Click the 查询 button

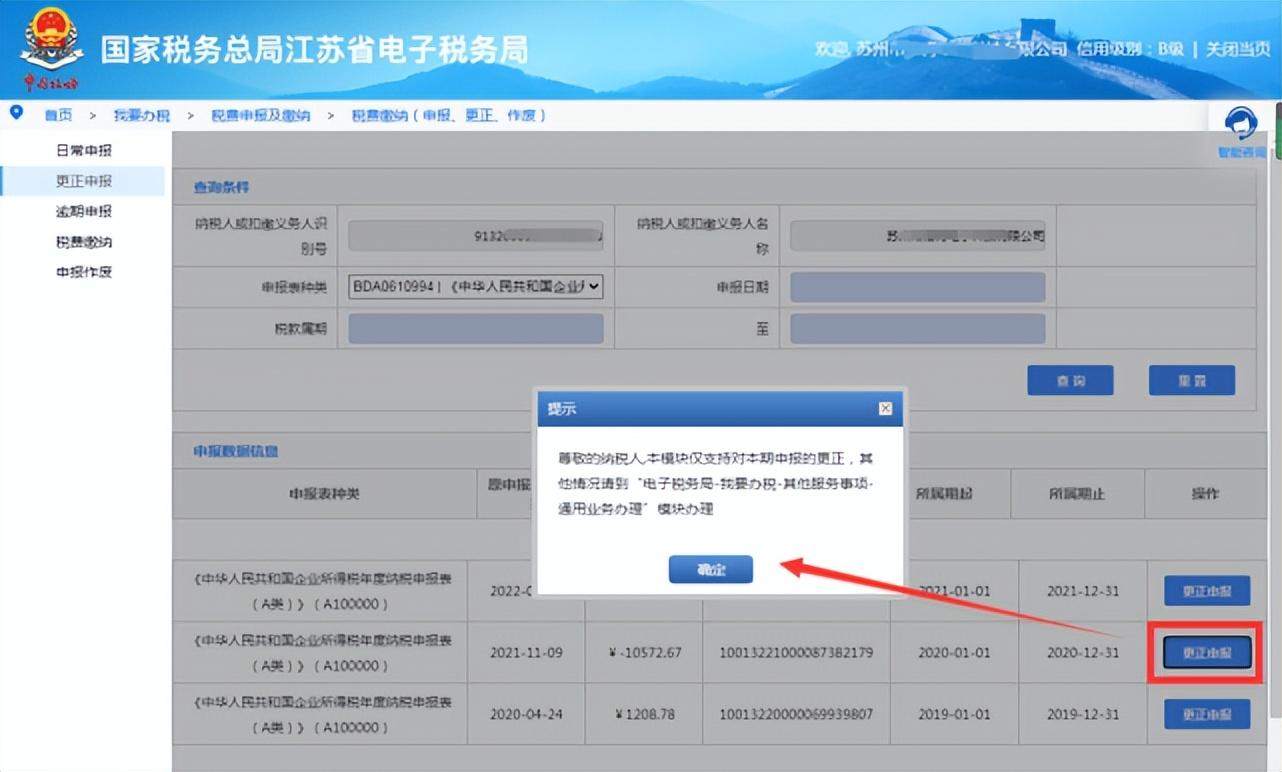[x=1070, y=380]
